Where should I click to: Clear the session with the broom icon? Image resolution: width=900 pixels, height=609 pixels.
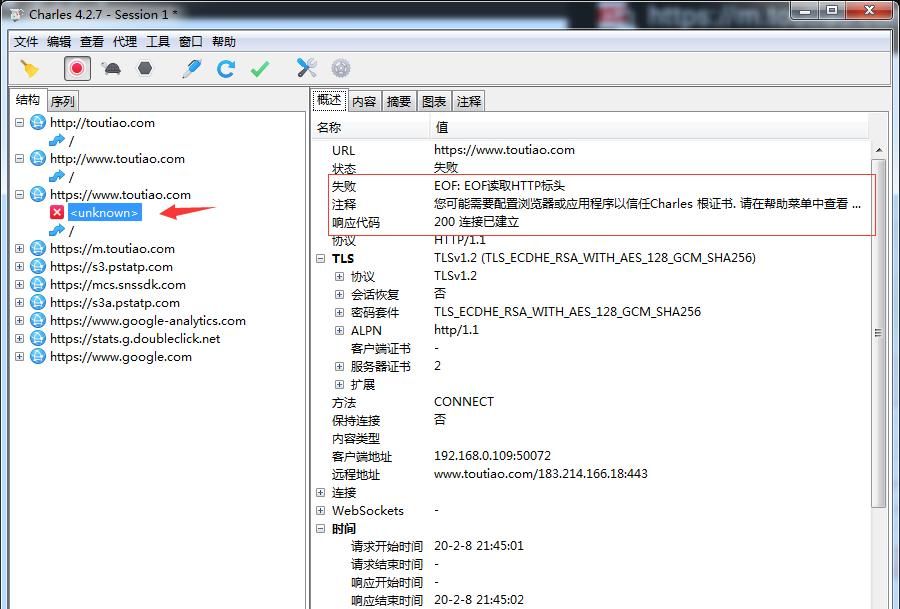pos(28,67)
